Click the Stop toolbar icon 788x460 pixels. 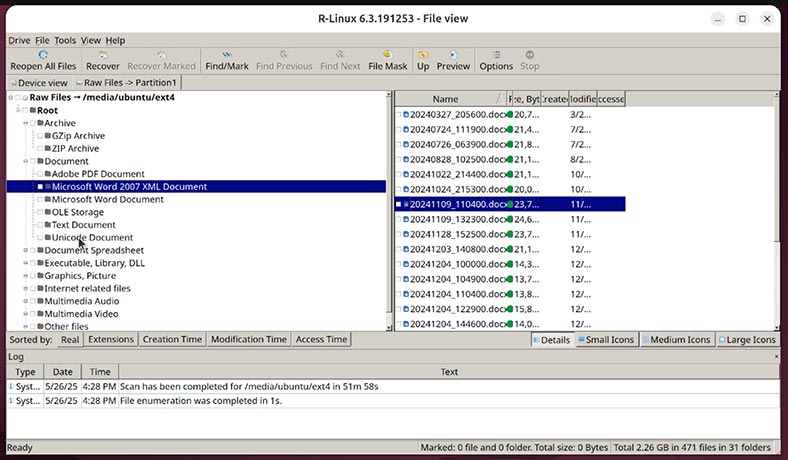pos(530,55)
